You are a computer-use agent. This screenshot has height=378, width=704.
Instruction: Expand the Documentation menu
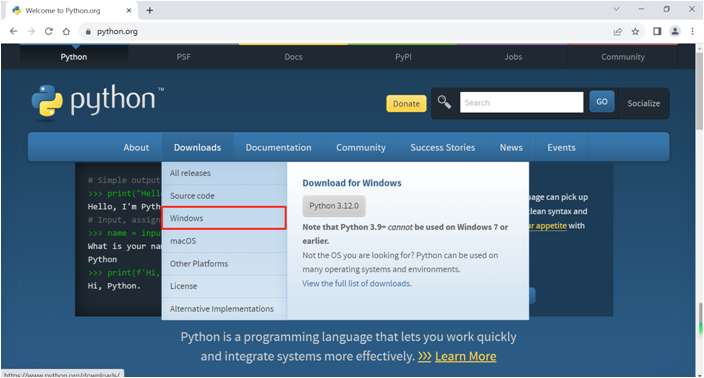[x=278, y=147]
